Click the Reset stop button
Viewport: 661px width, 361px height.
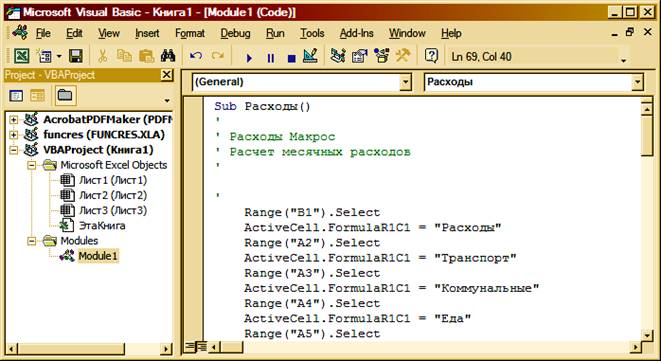point(291,58)
